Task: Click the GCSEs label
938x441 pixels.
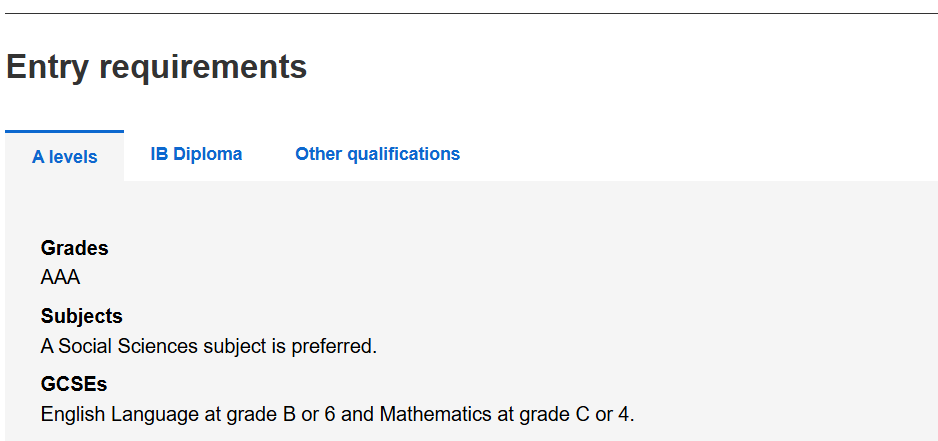Action: [73, 384]
